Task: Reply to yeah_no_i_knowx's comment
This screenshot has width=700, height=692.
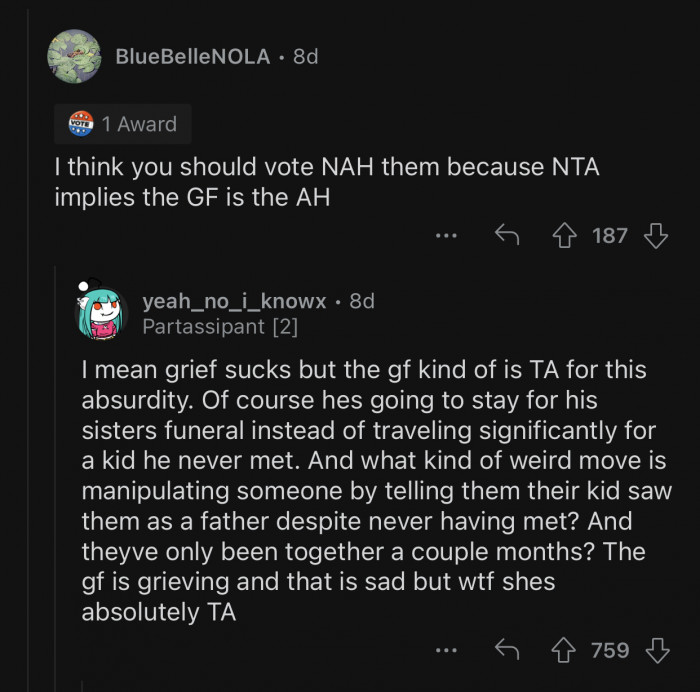Action: [x=506, y=651]
